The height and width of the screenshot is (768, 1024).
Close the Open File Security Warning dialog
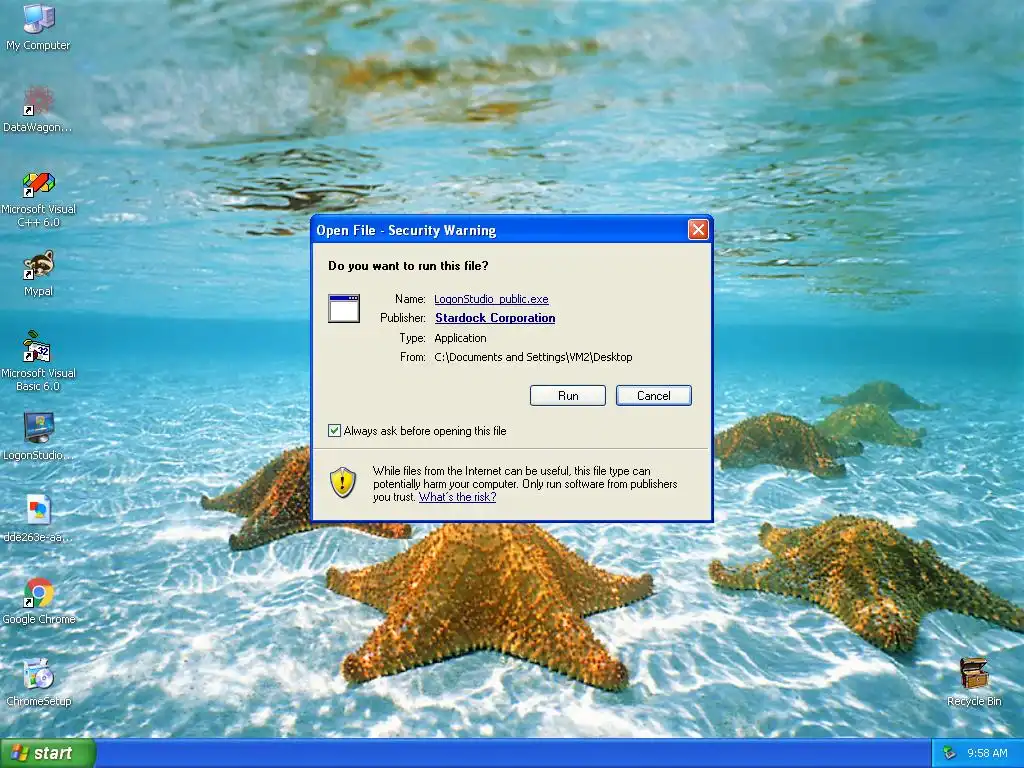(698, 230)
